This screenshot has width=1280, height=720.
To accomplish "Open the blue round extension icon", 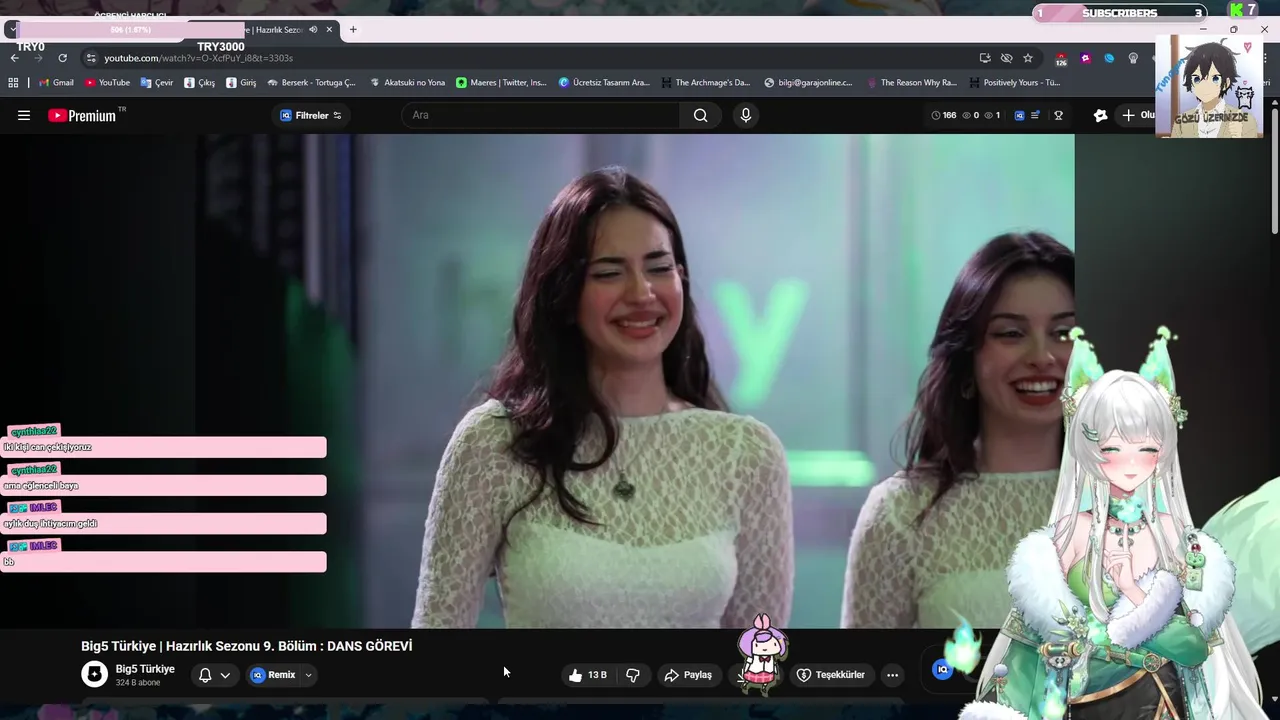I will point(1109,58).
